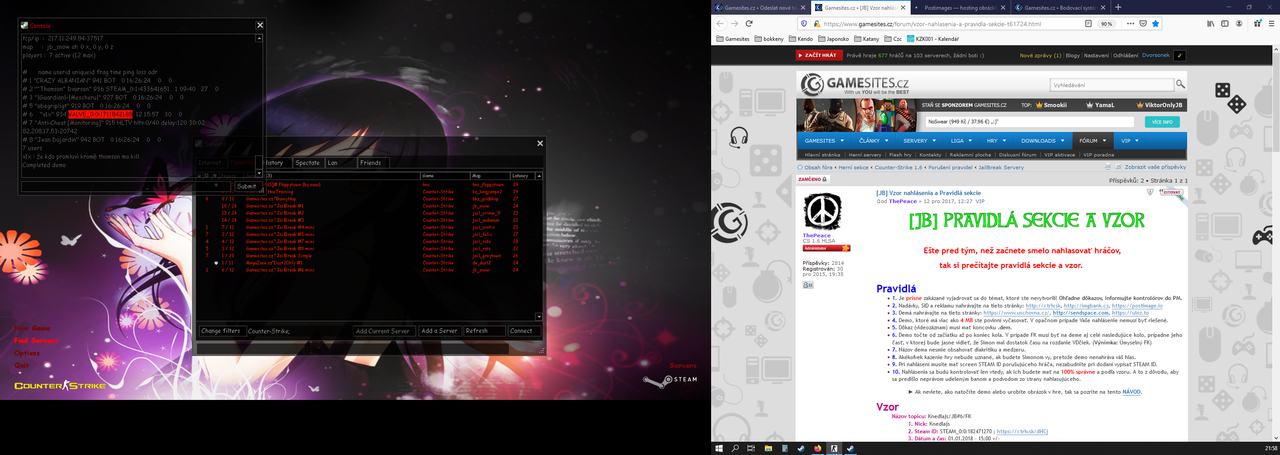Viewport: 1280px width, 455px height.
Task: Expand the ČLÁNKY navigation dropdown
Action: 876,141
